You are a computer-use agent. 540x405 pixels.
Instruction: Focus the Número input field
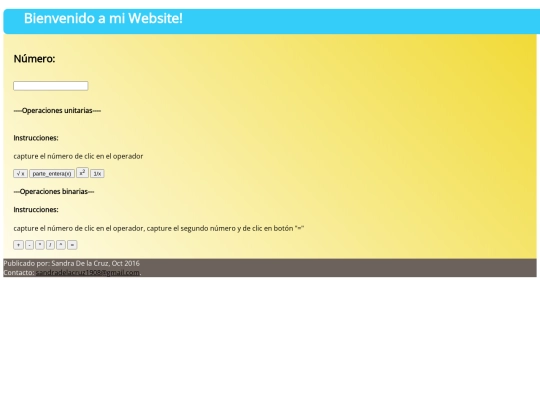point(51,86)
